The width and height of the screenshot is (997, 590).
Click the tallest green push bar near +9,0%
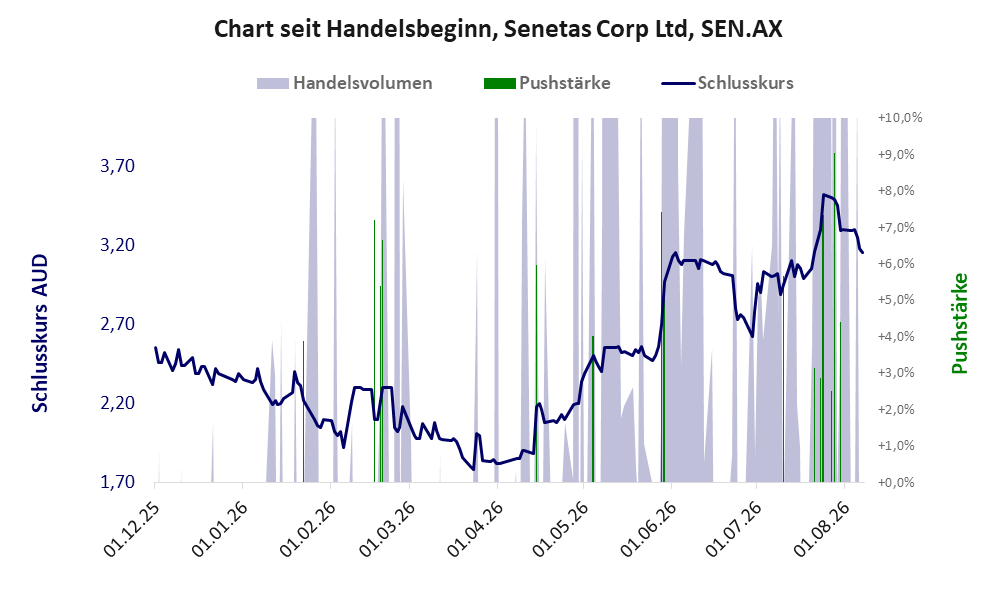(834, 317)
